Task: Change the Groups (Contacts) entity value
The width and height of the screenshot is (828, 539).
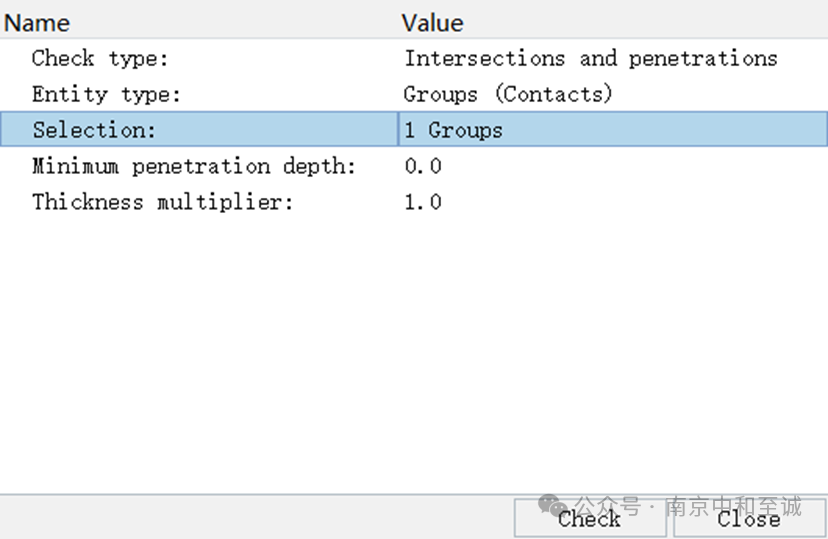Action: coord(613,94)
